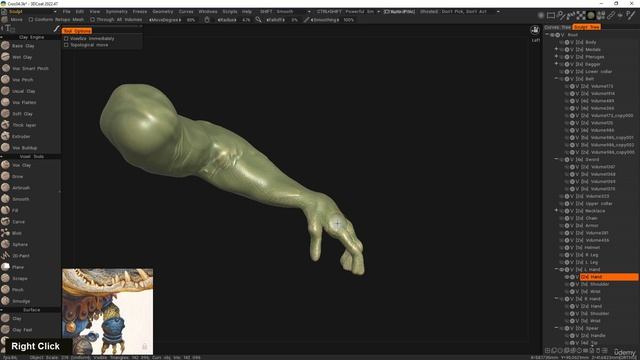Click the sphere shading icon in top toolbar
640x360 pixels.
click(591, 16)
